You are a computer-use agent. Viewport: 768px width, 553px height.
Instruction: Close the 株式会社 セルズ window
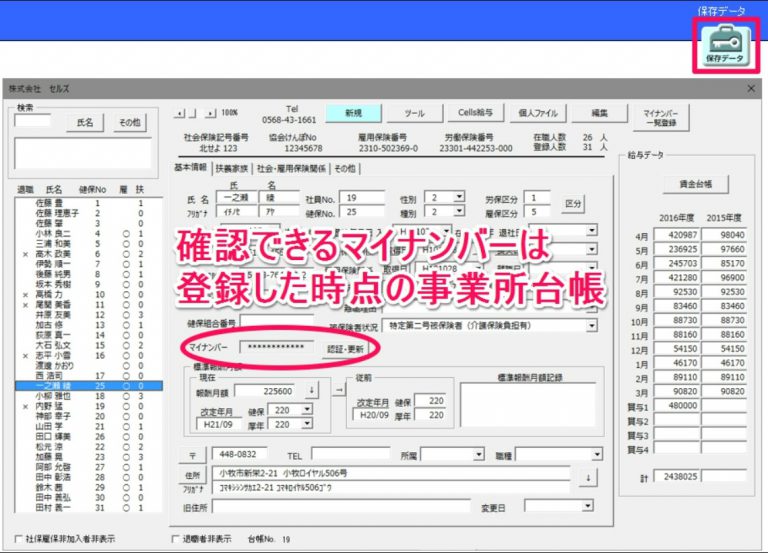pos(751,89)
